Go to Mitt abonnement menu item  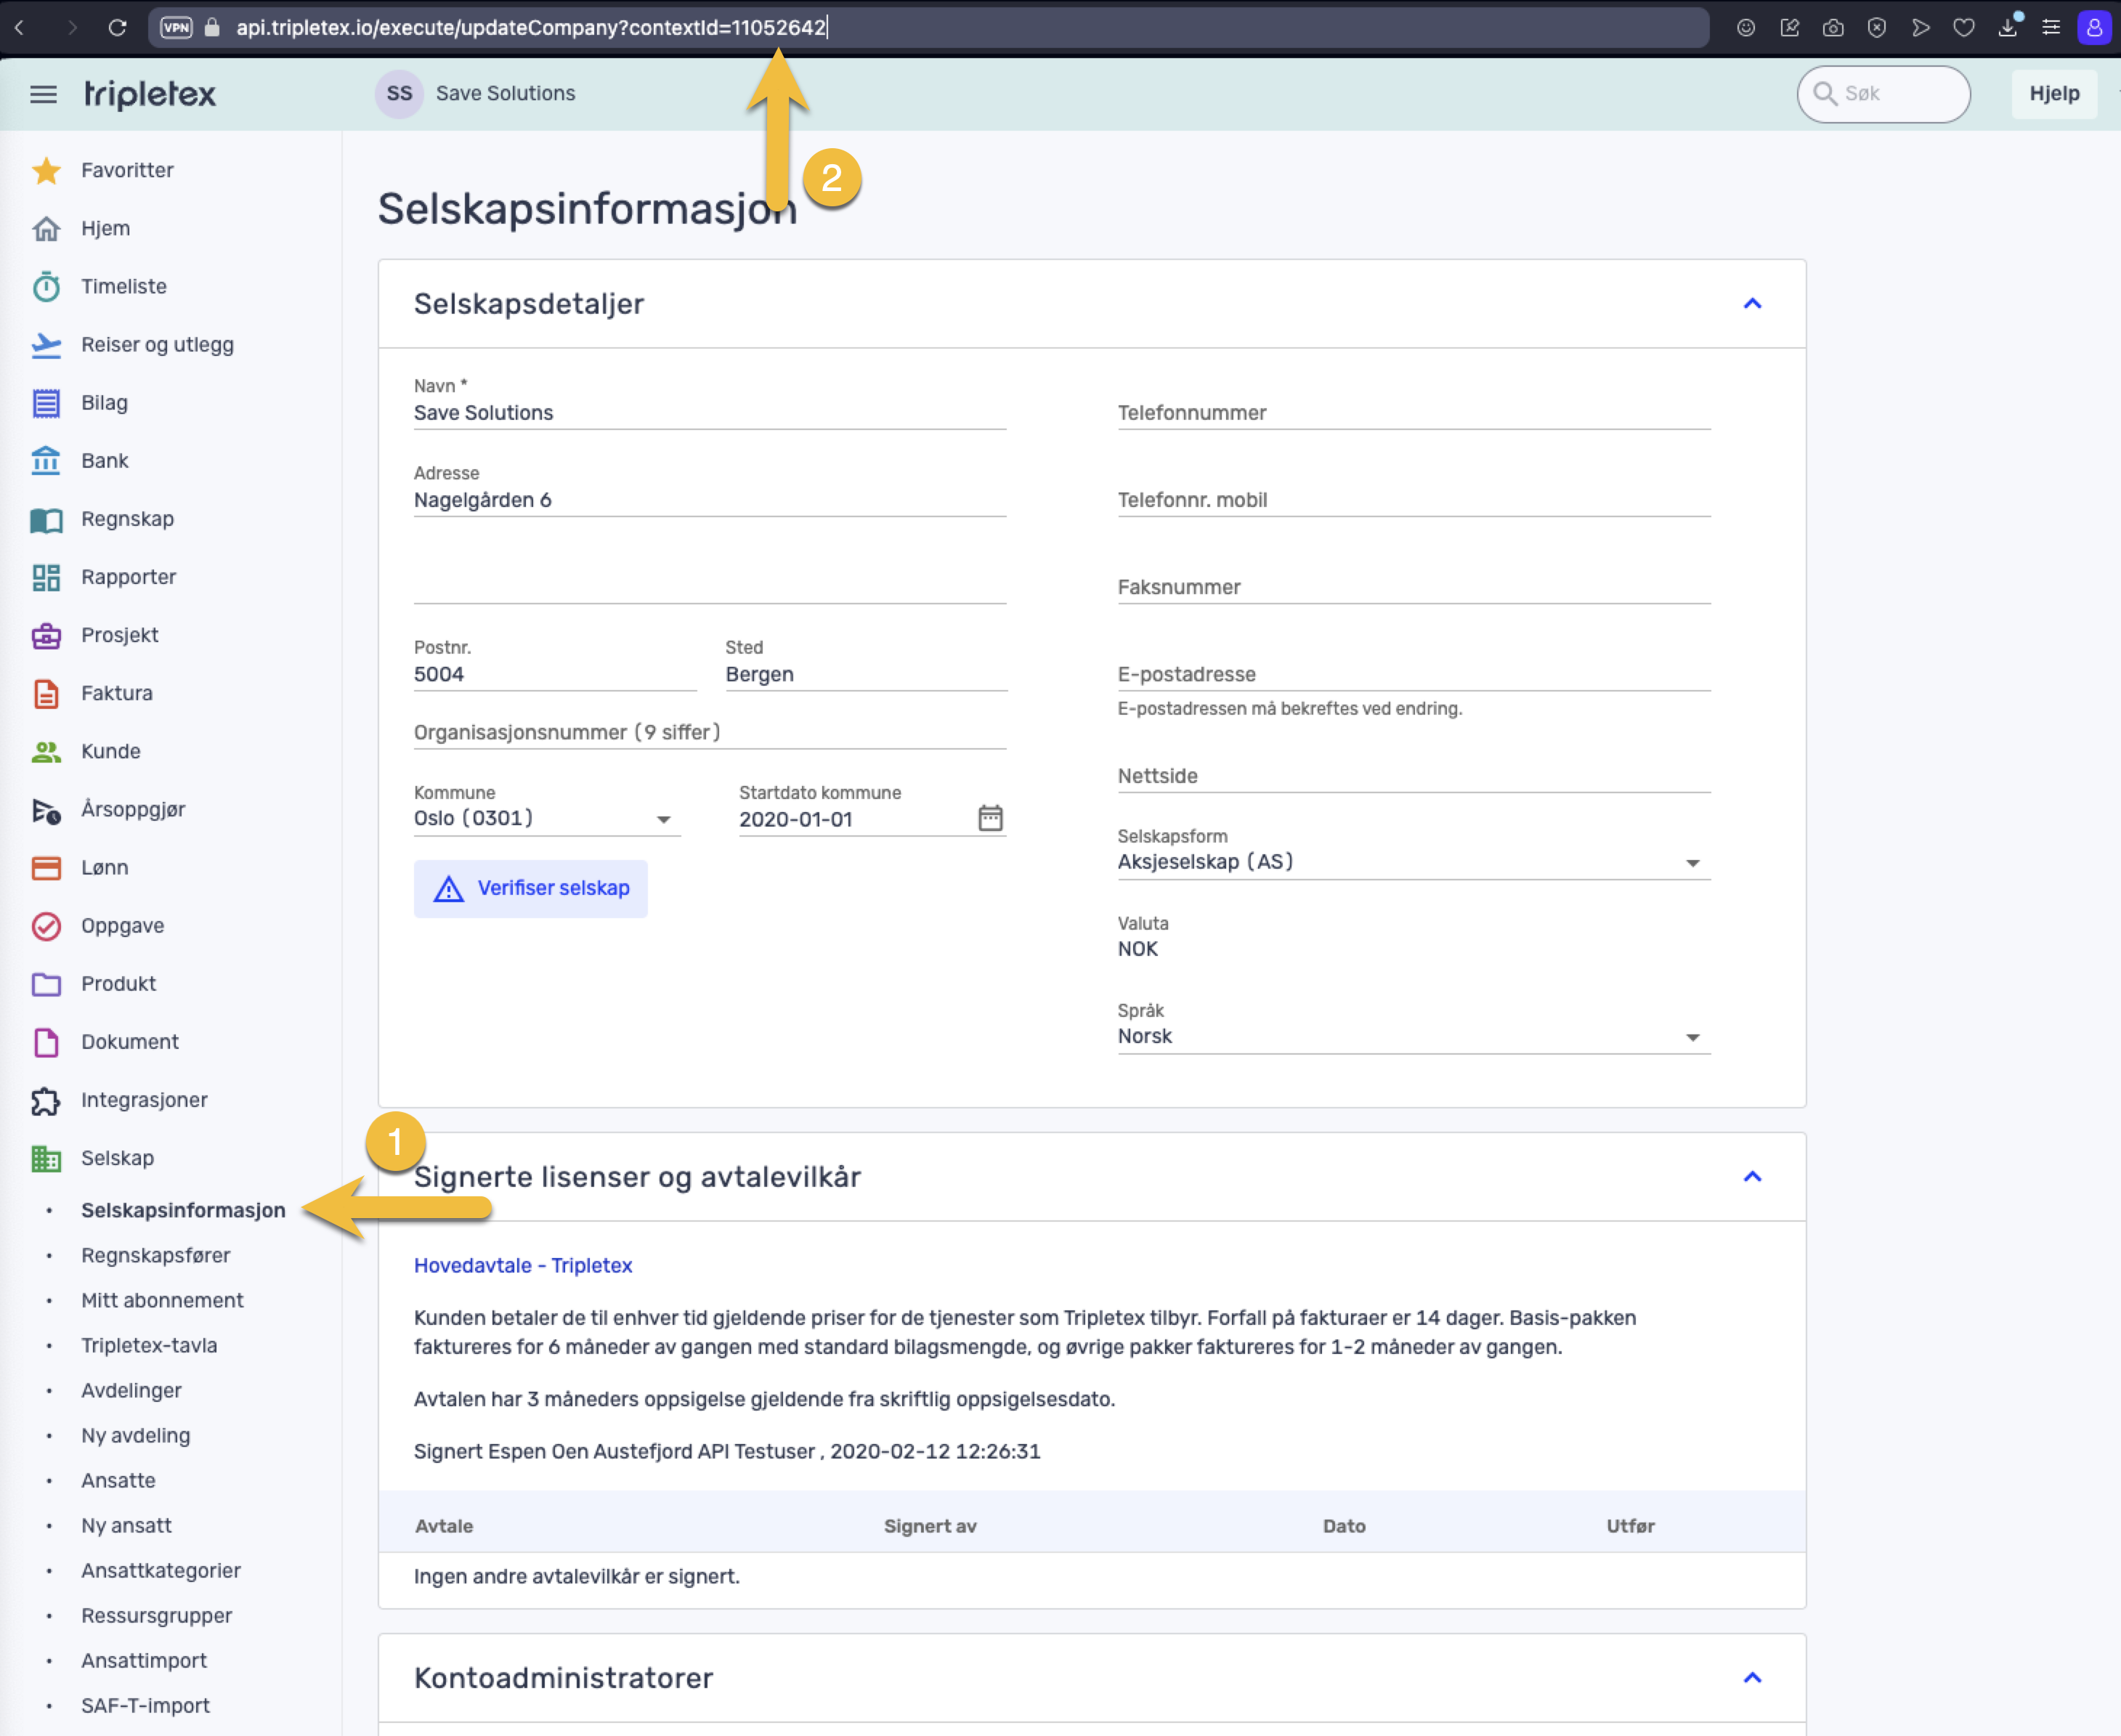pyautogui.click(x=162, y=1300)
